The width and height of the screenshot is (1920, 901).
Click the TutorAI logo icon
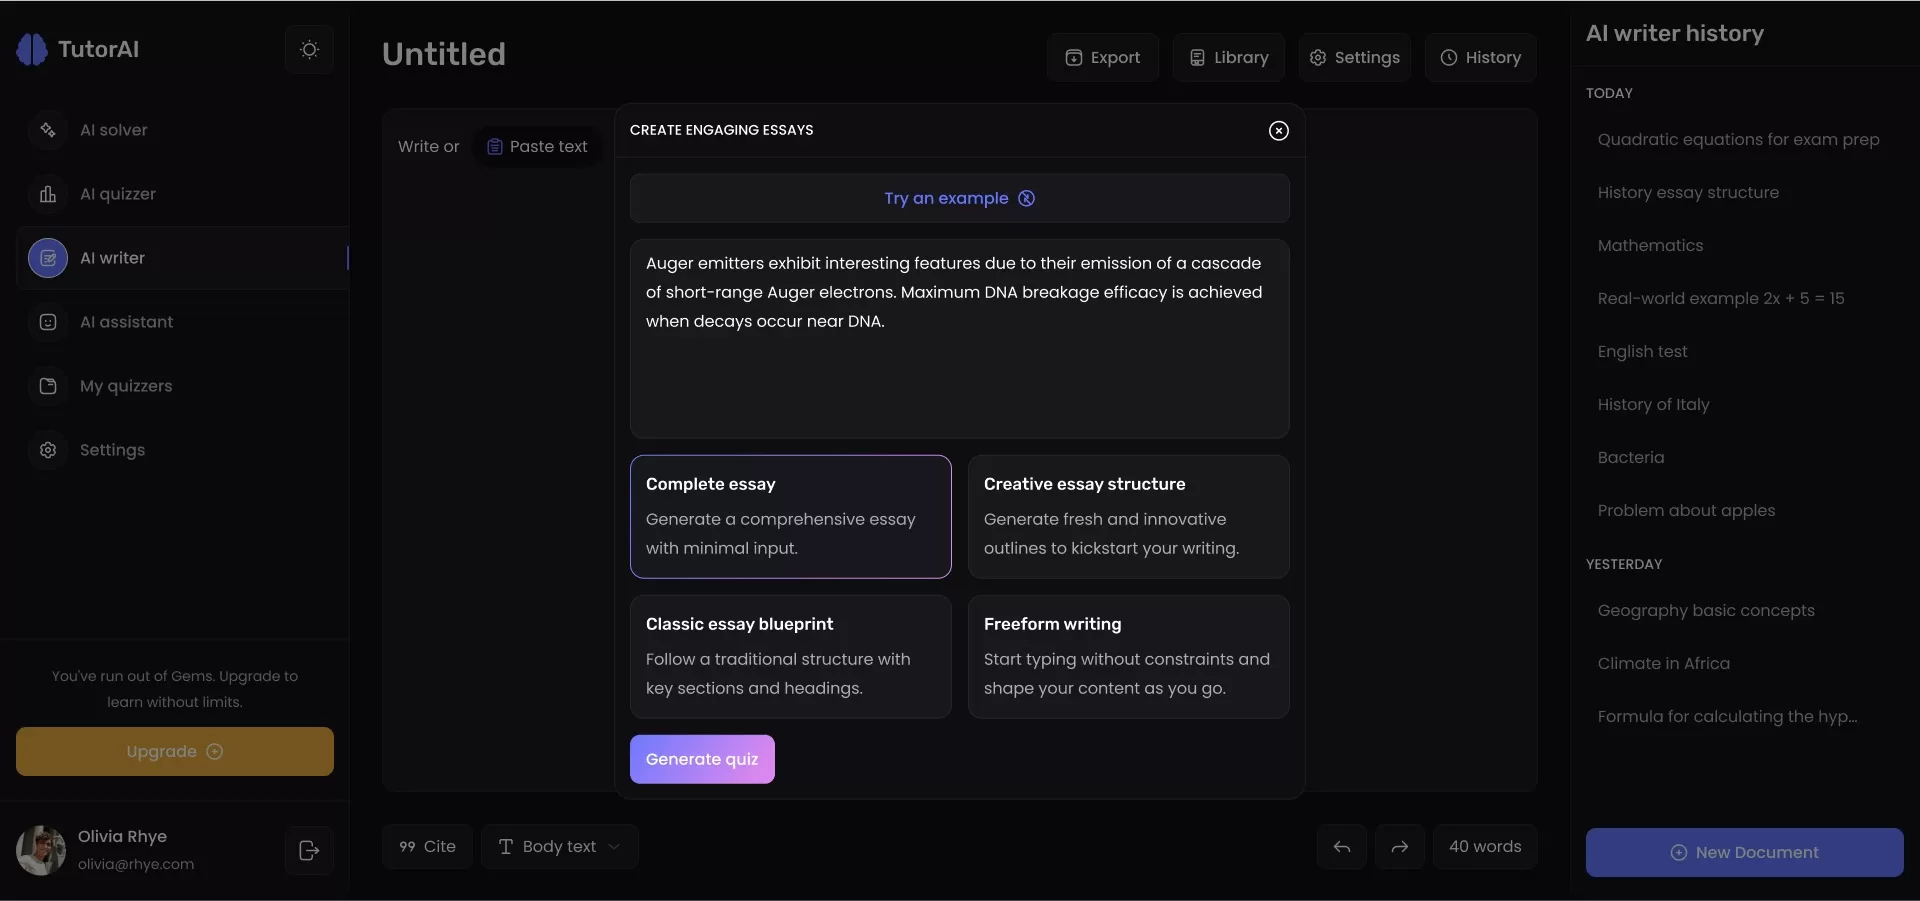[32, 50]
